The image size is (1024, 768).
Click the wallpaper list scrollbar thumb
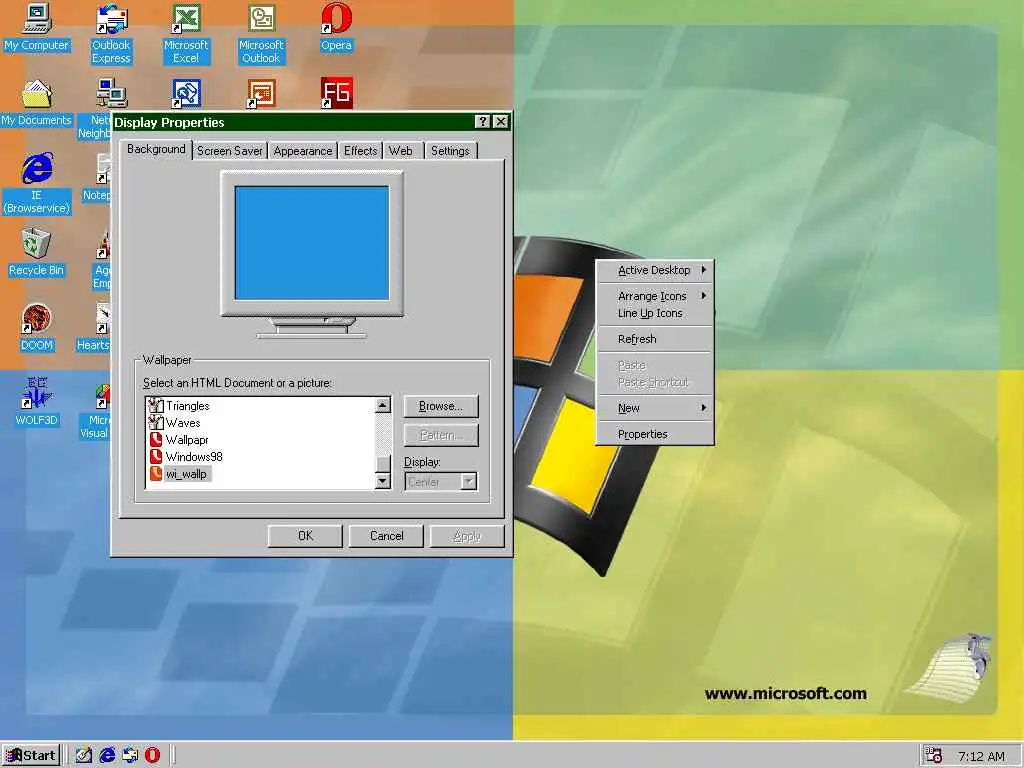383,463
